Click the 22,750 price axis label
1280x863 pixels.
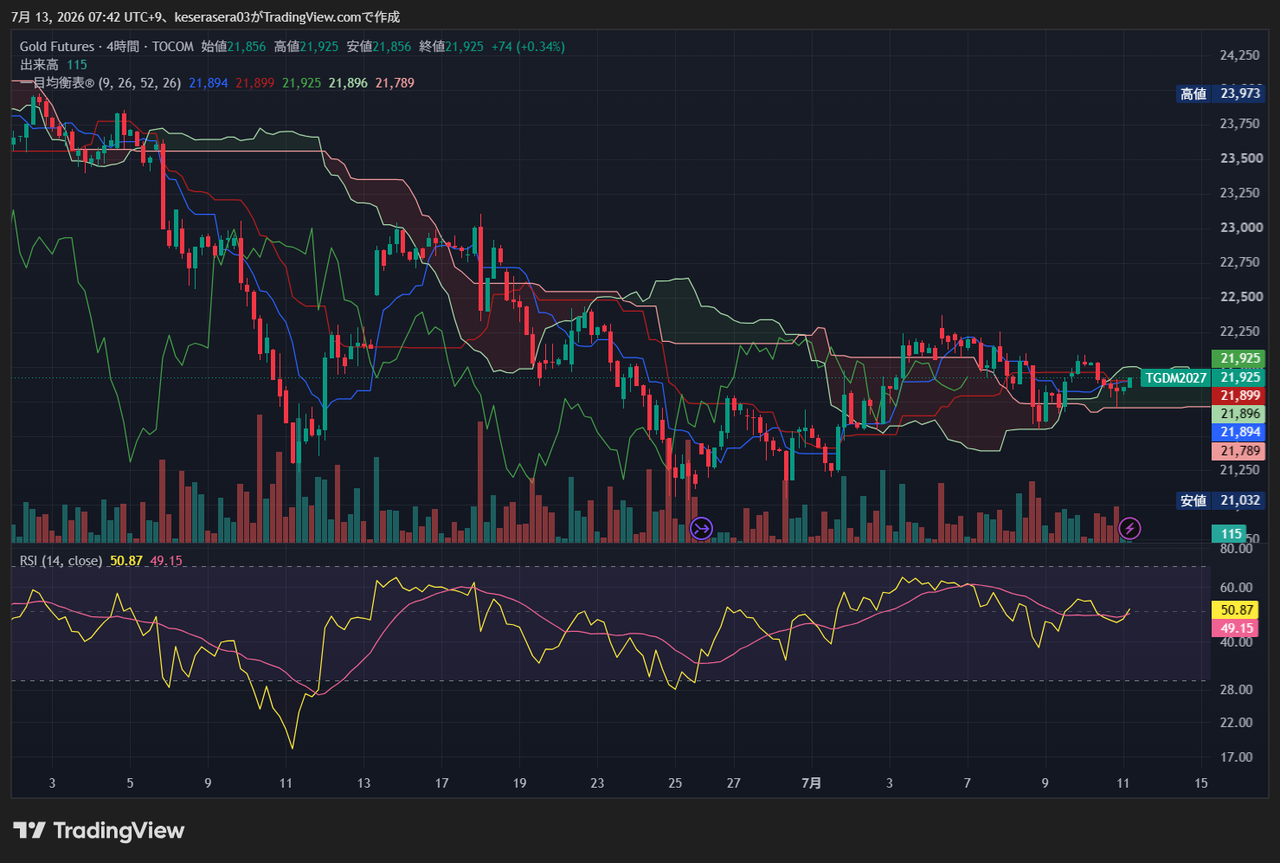[1240, 263]
